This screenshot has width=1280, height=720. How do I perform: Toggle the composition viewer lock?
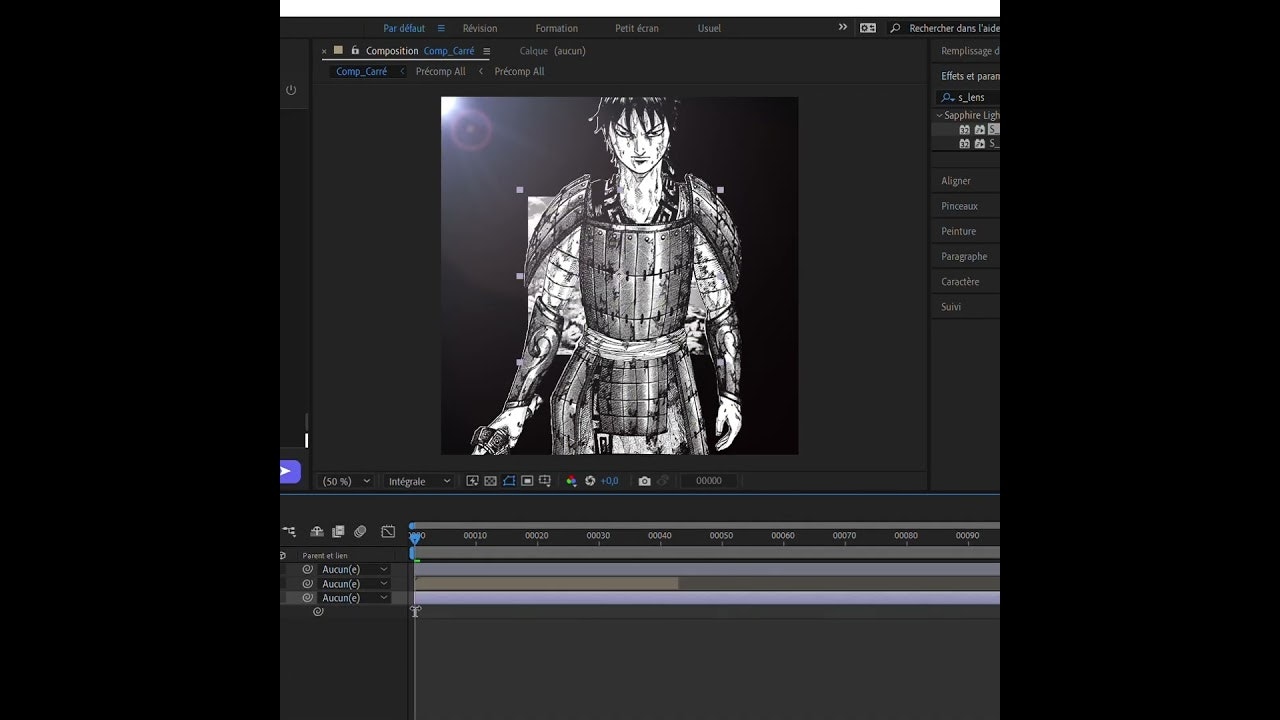(355, 50)
